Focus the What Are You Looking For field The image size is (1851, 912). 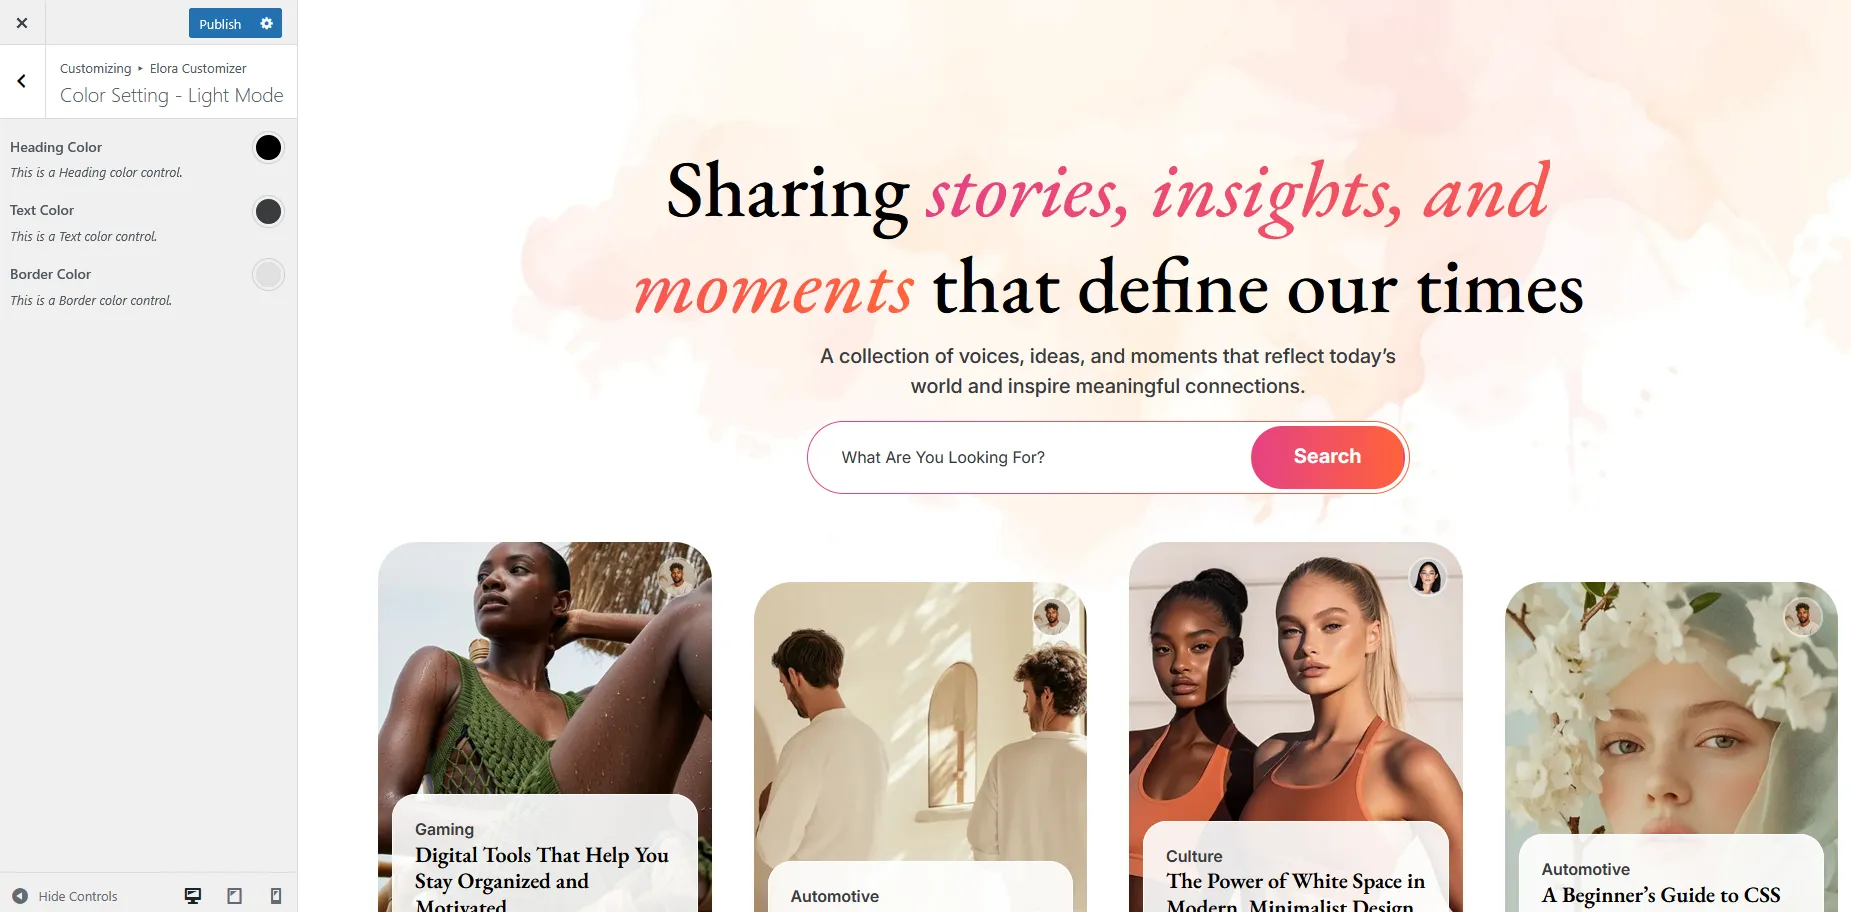pyautogui.click(x=1030, y=457)
